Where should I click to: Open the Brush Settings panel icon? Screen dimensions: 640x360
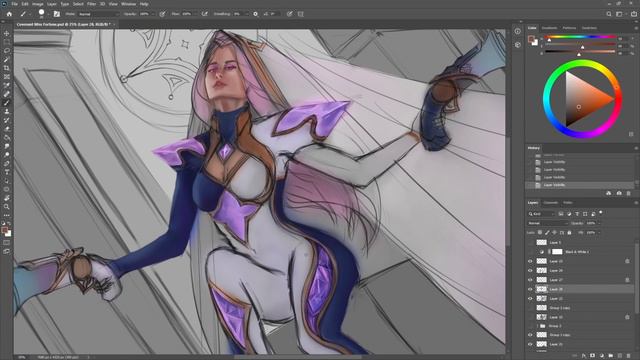[x=57, y=14]
